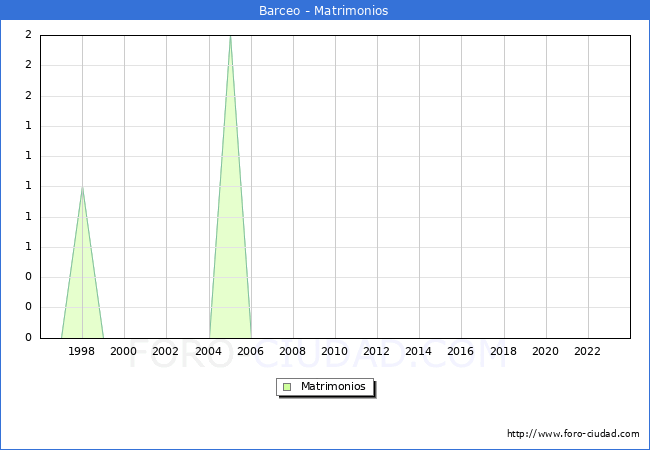Select the 2022 x-axis year label
The width and height of the screenshot is (650, 450).
pyautogui.click(x=587, y=351)
